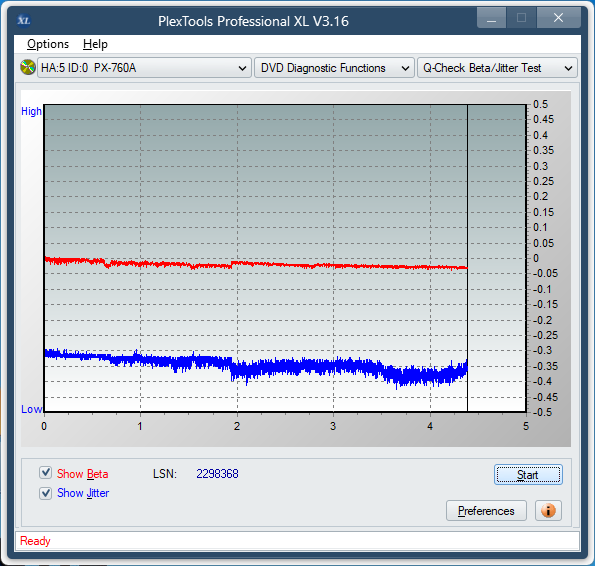
Task: Click the 0.5 value on the beta axis
Action: 540,104
